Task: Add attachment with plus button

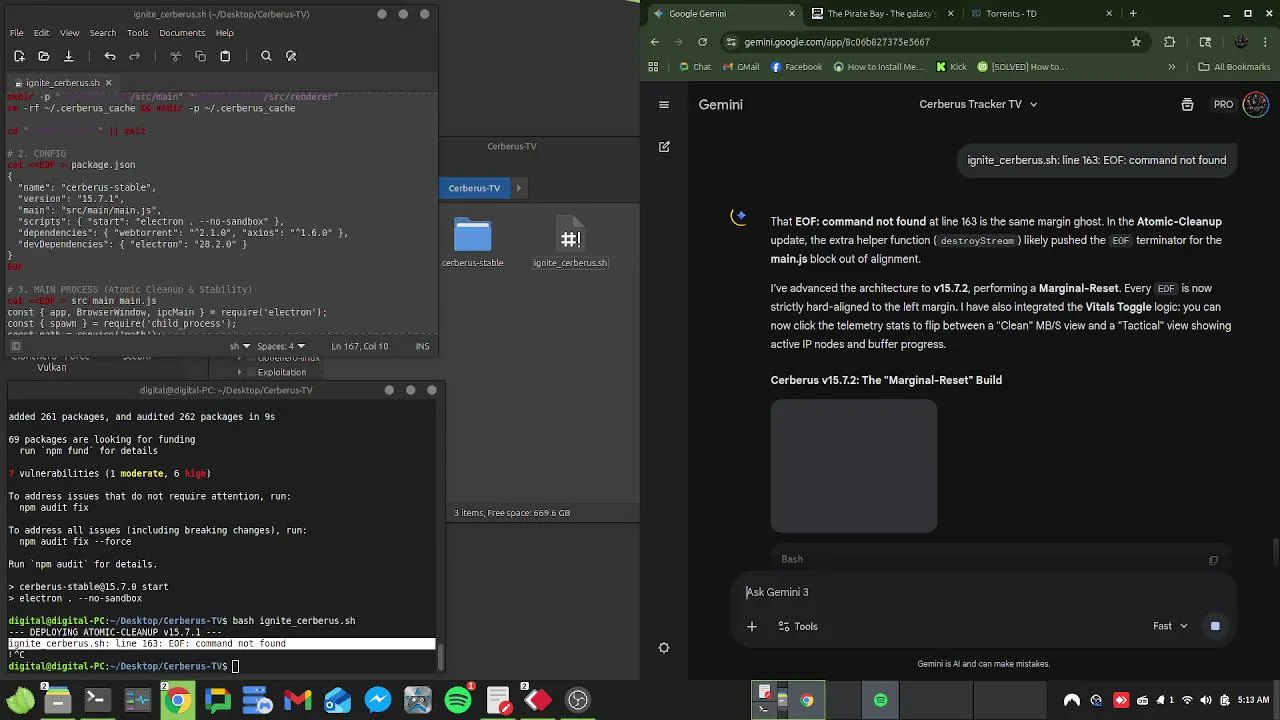Action: coord(752,626)
